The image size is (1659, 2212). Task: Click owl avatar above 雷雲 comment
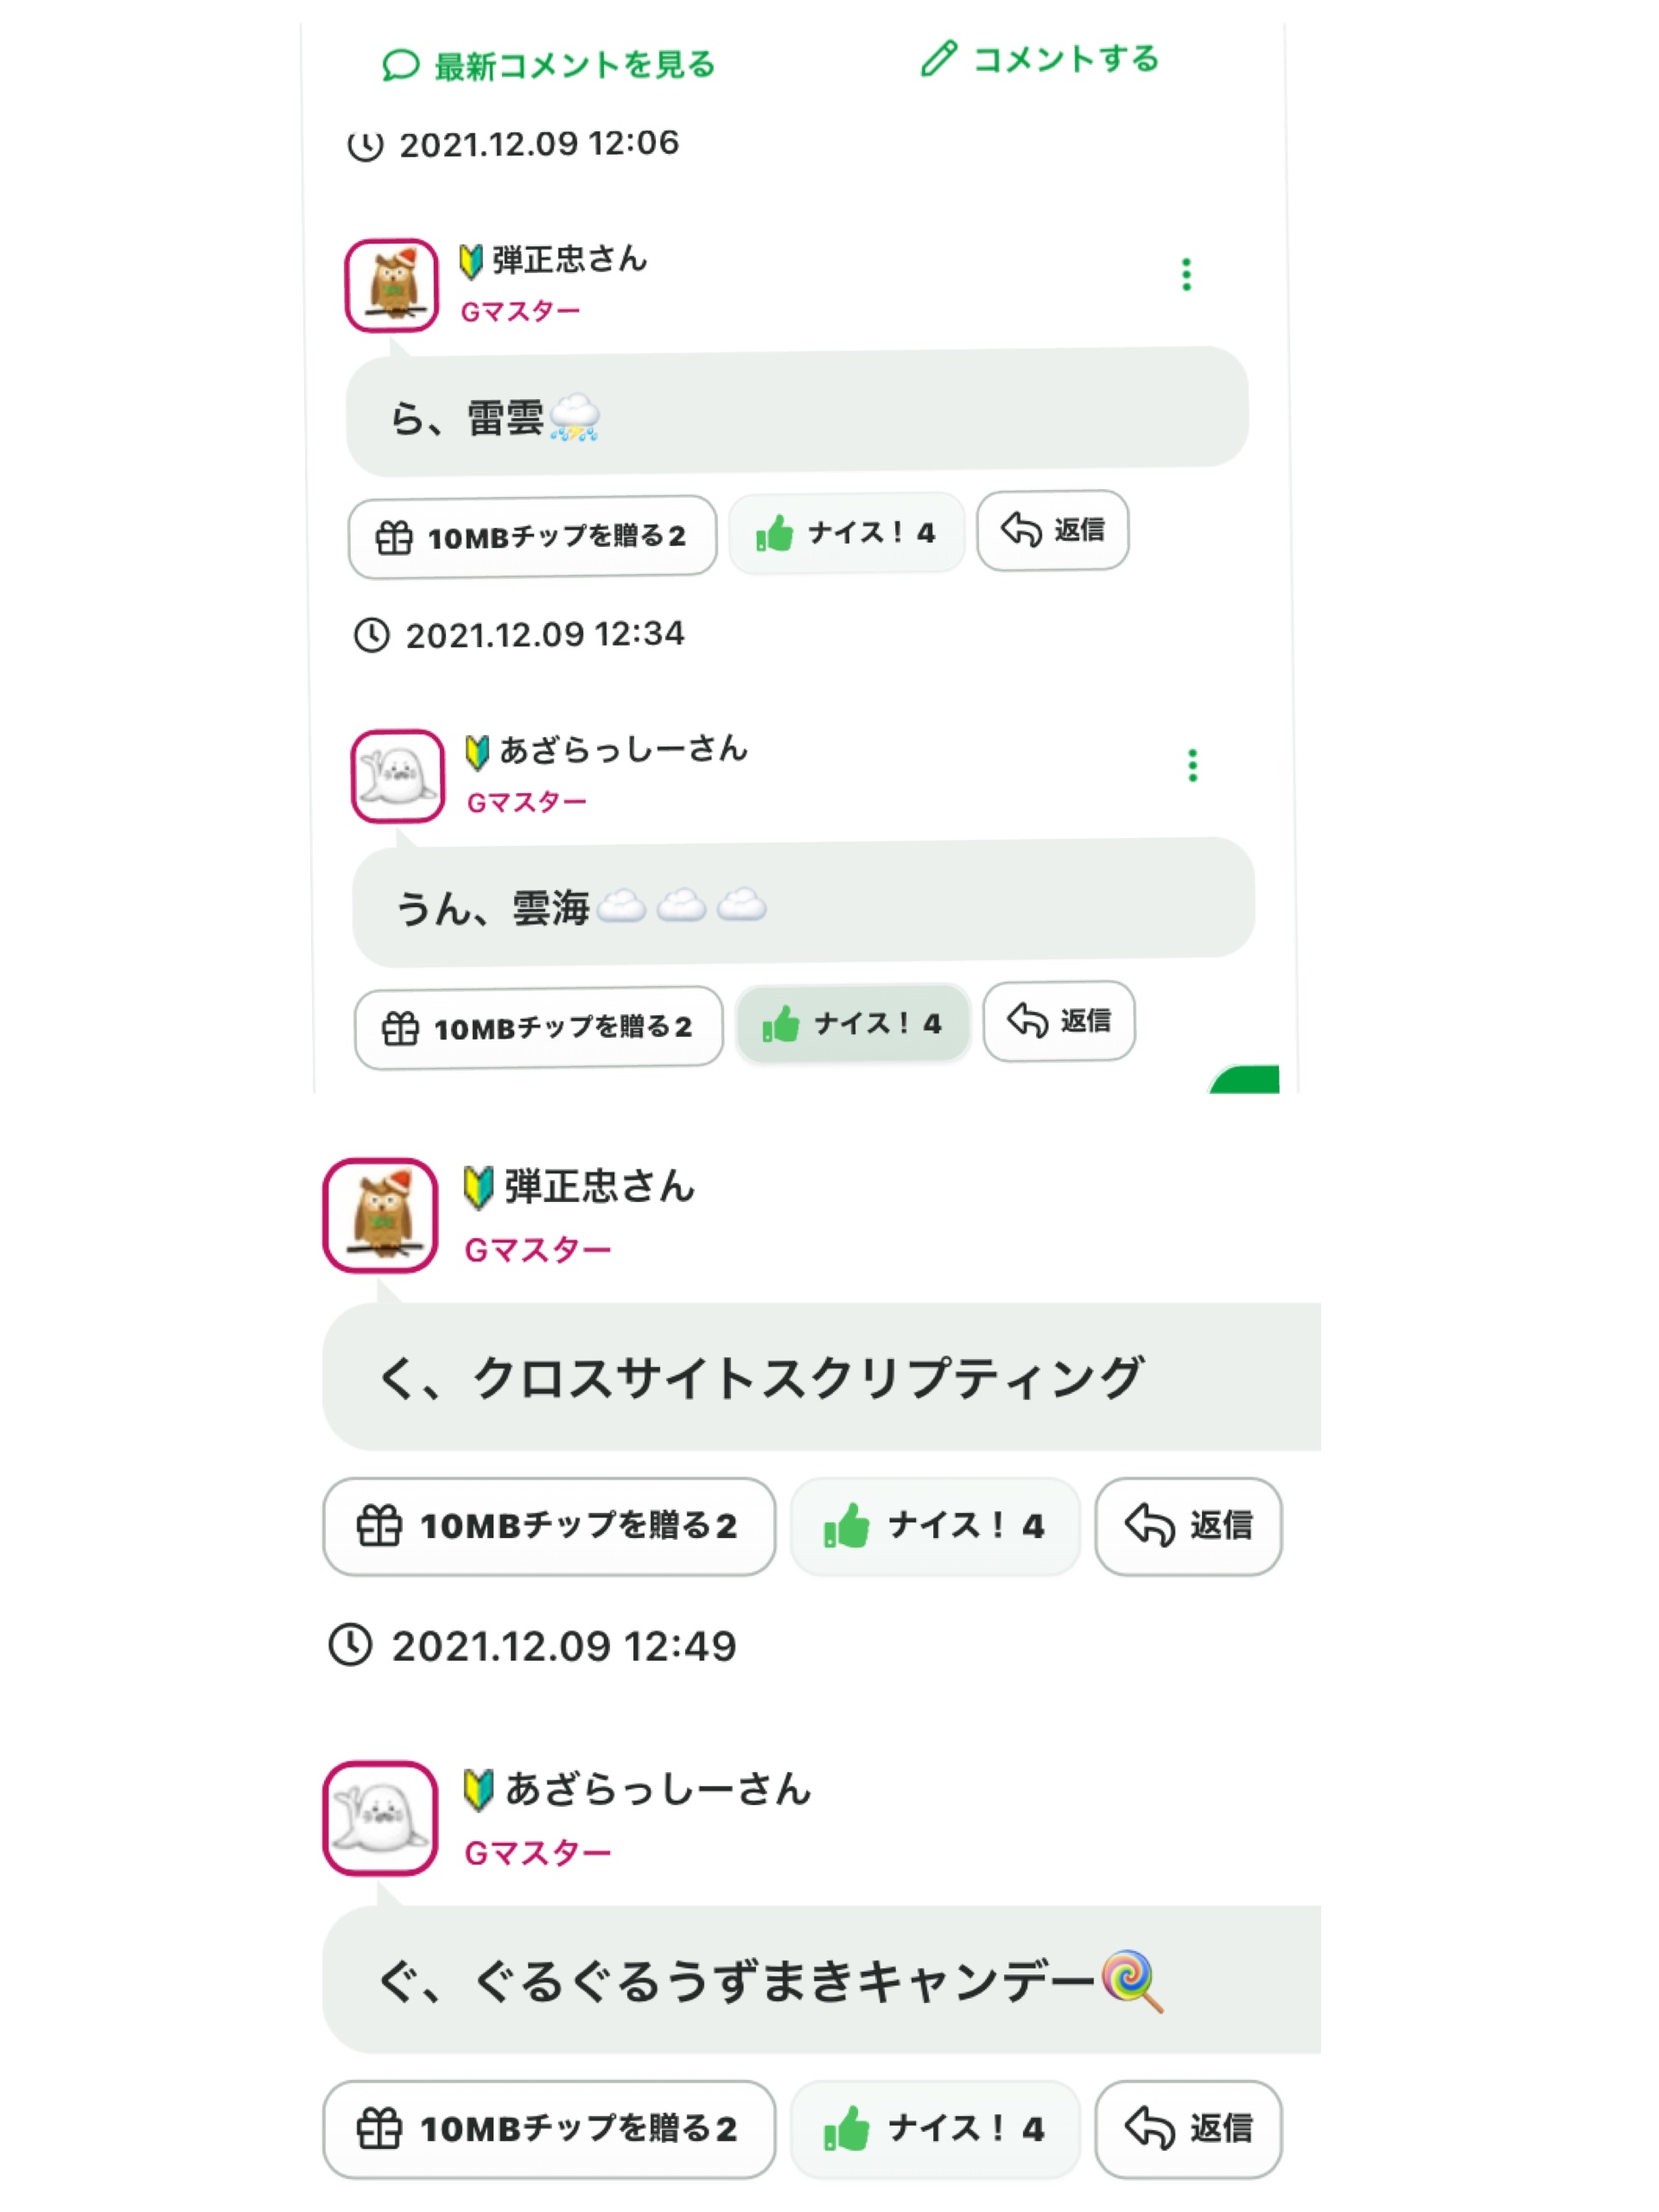(x=391, y=285)
